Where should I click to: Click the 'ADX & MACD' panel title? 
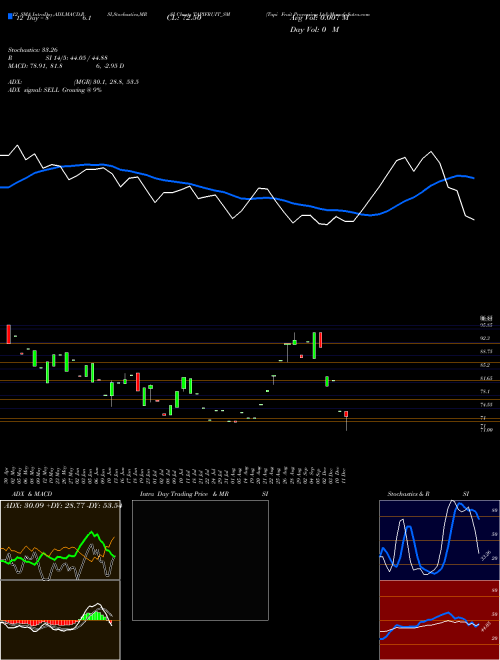pyautogui.click(x=32, y=494)
